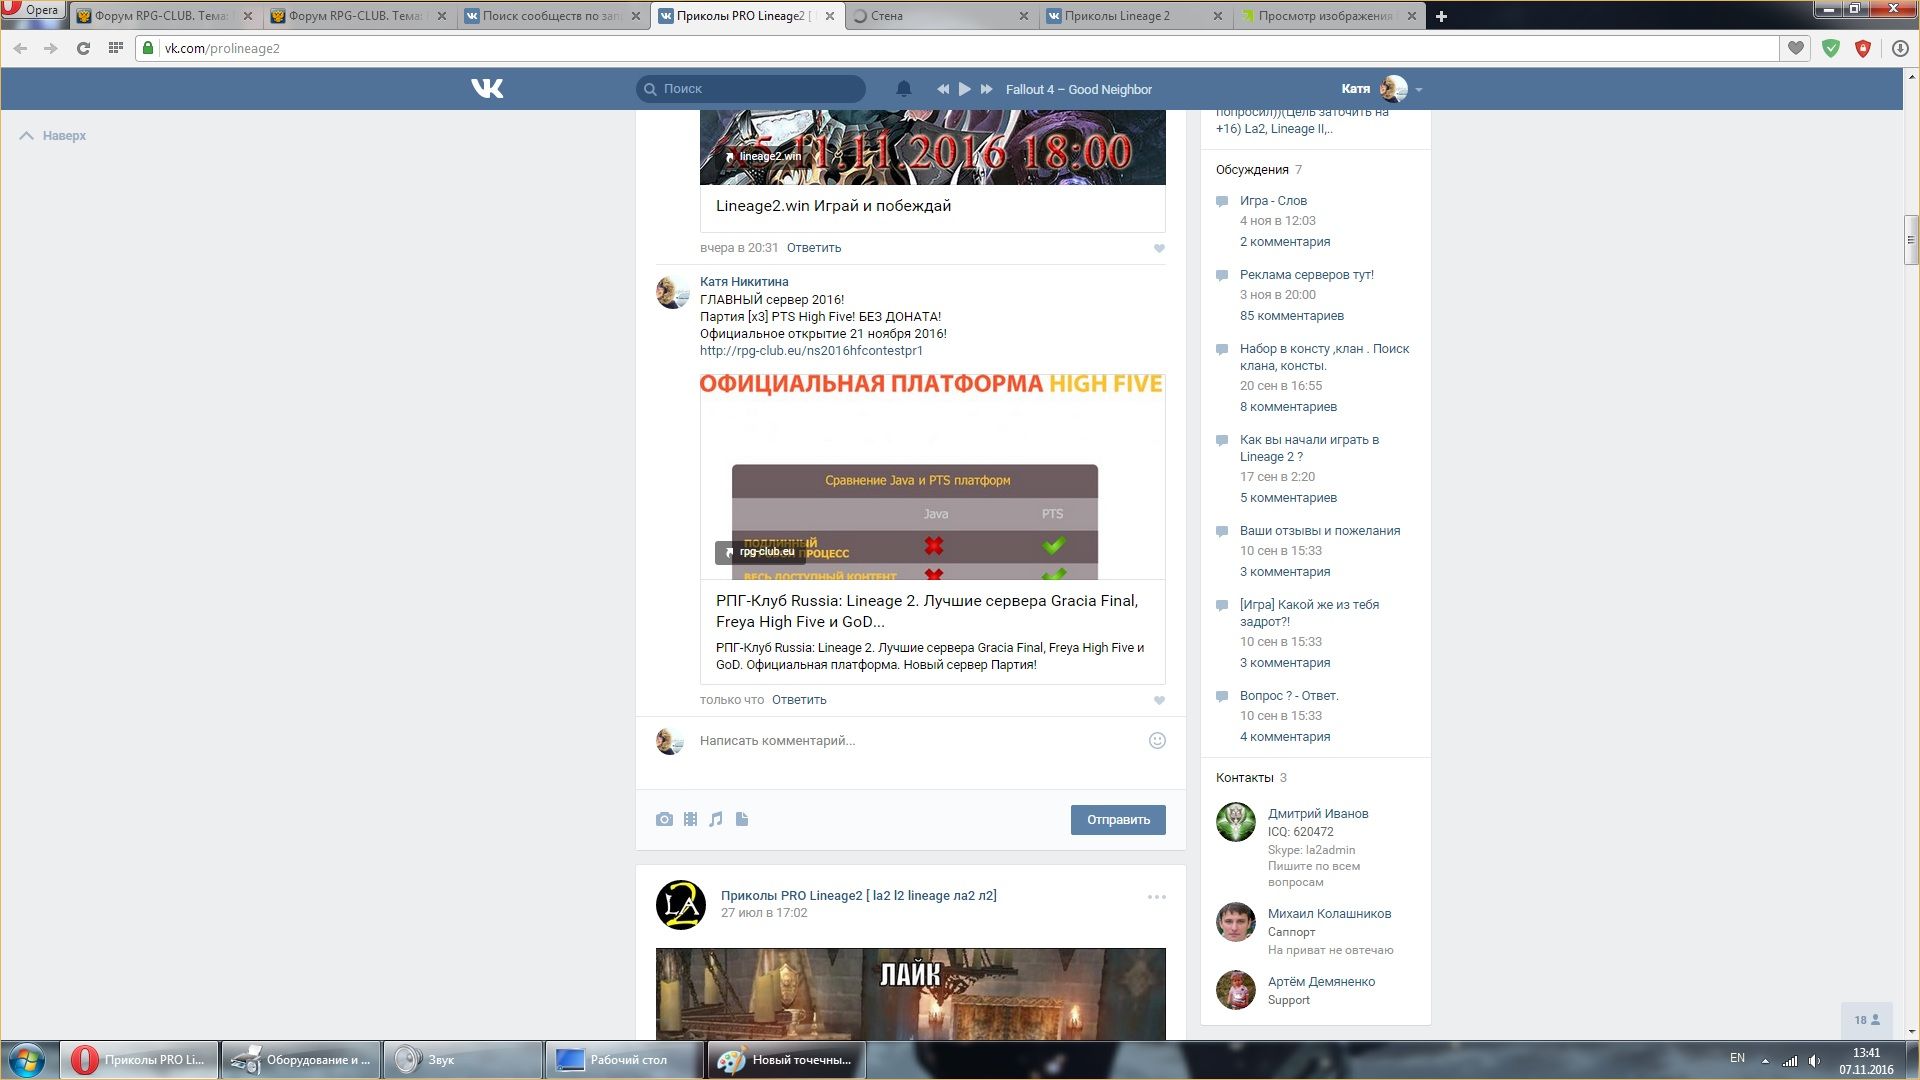Open the emoji smiley picker

(1157, 741)
